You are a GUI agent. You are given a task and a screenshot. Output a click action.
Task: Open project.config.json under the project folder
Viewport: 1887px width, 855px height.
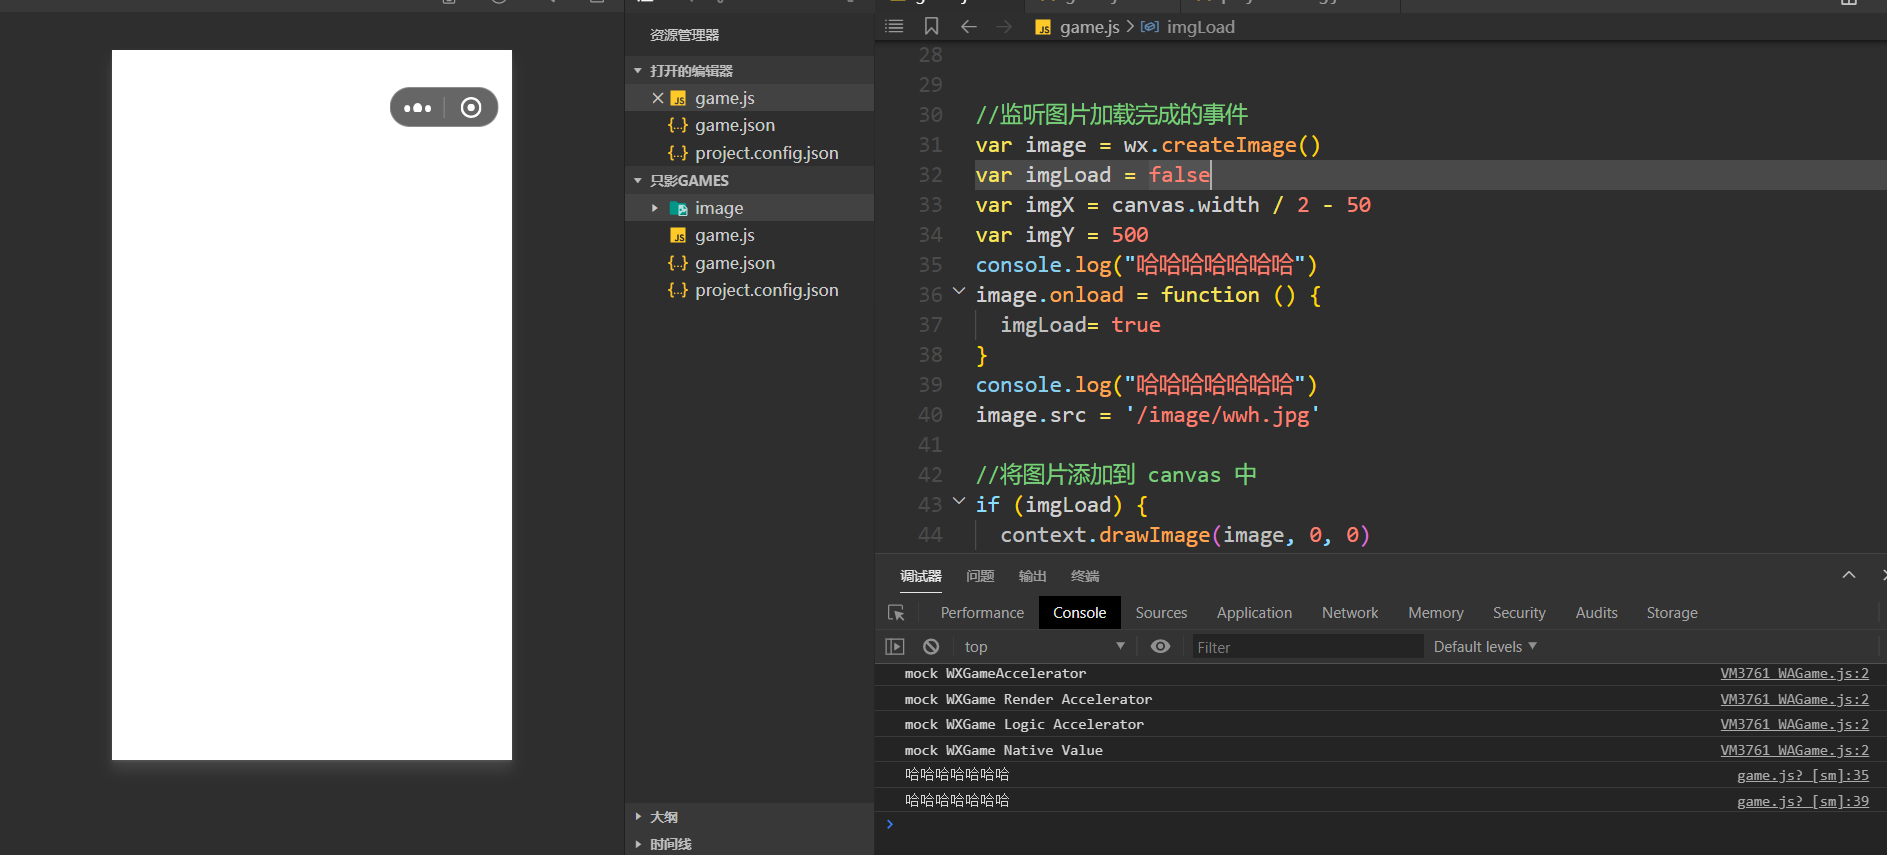click(766, 290)
